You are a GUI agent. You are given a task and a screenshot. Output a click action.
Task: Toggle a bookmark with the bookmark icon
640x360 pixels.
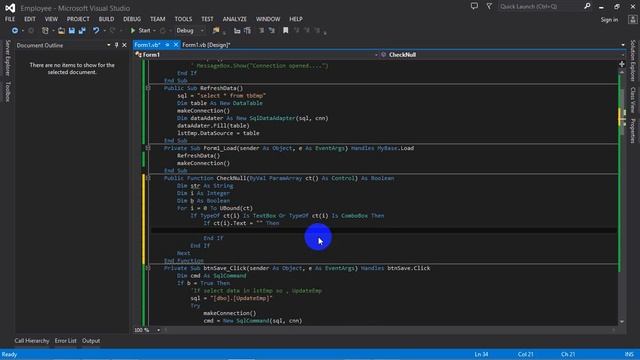pyautogui.click(x=285, y=31)
